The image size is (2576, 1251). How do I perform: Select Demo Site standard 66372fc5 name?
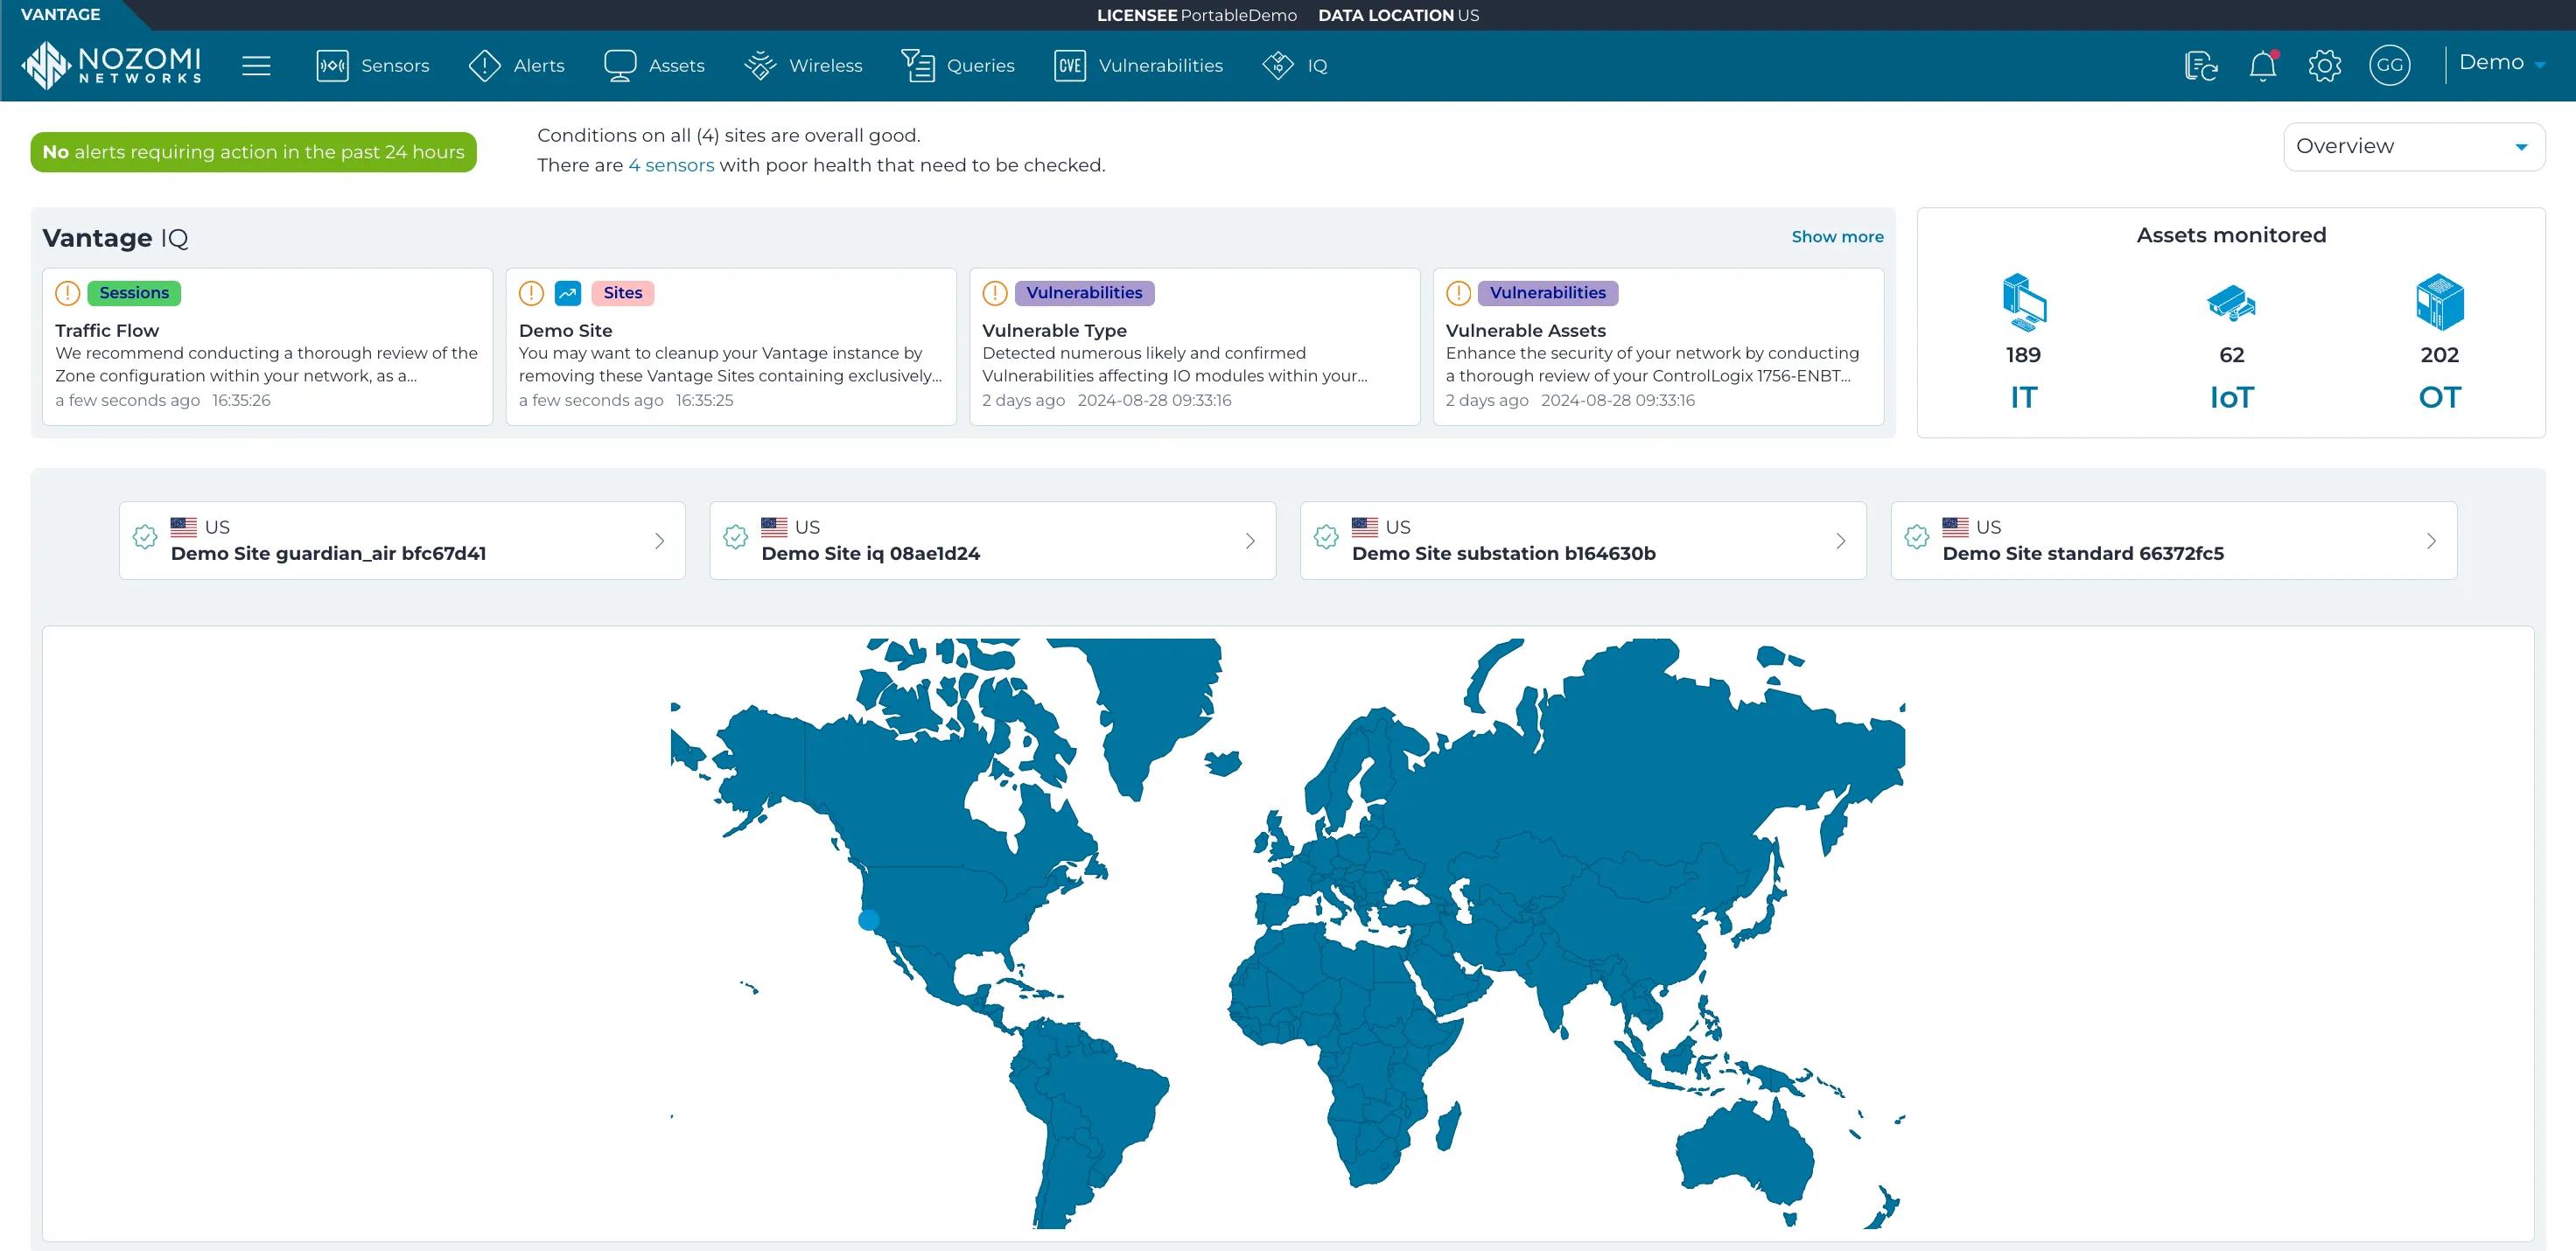tap(2083, 554)
